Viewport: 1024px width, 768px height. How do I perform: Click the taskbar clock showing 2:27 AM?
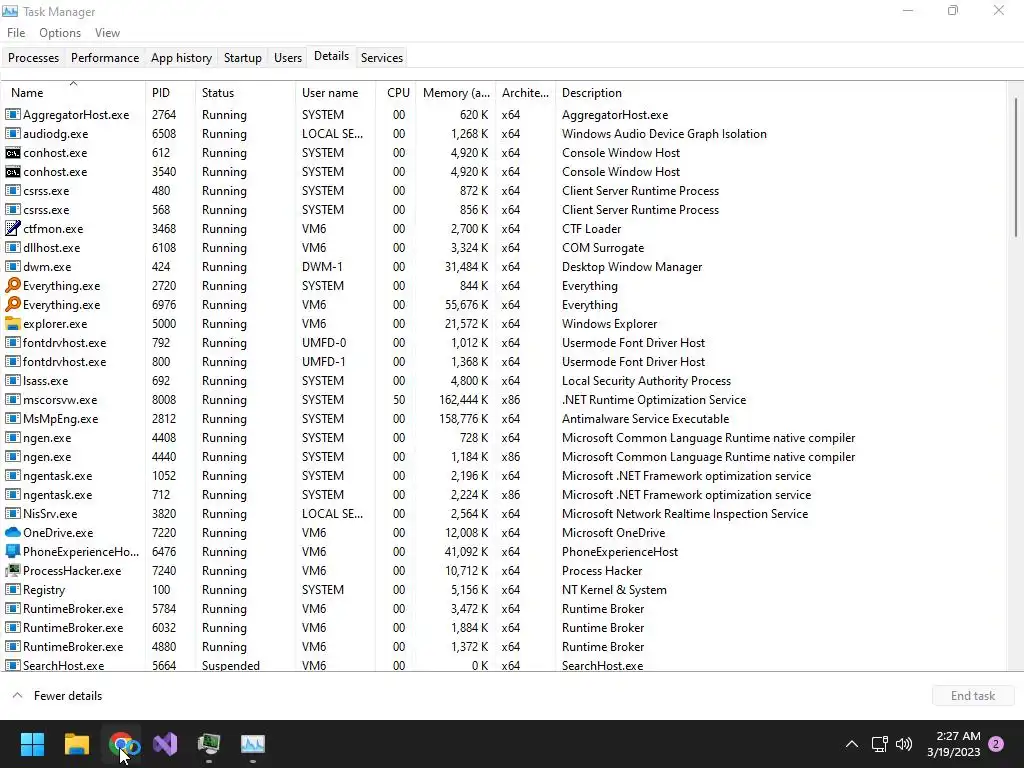[x=953, y=744]
